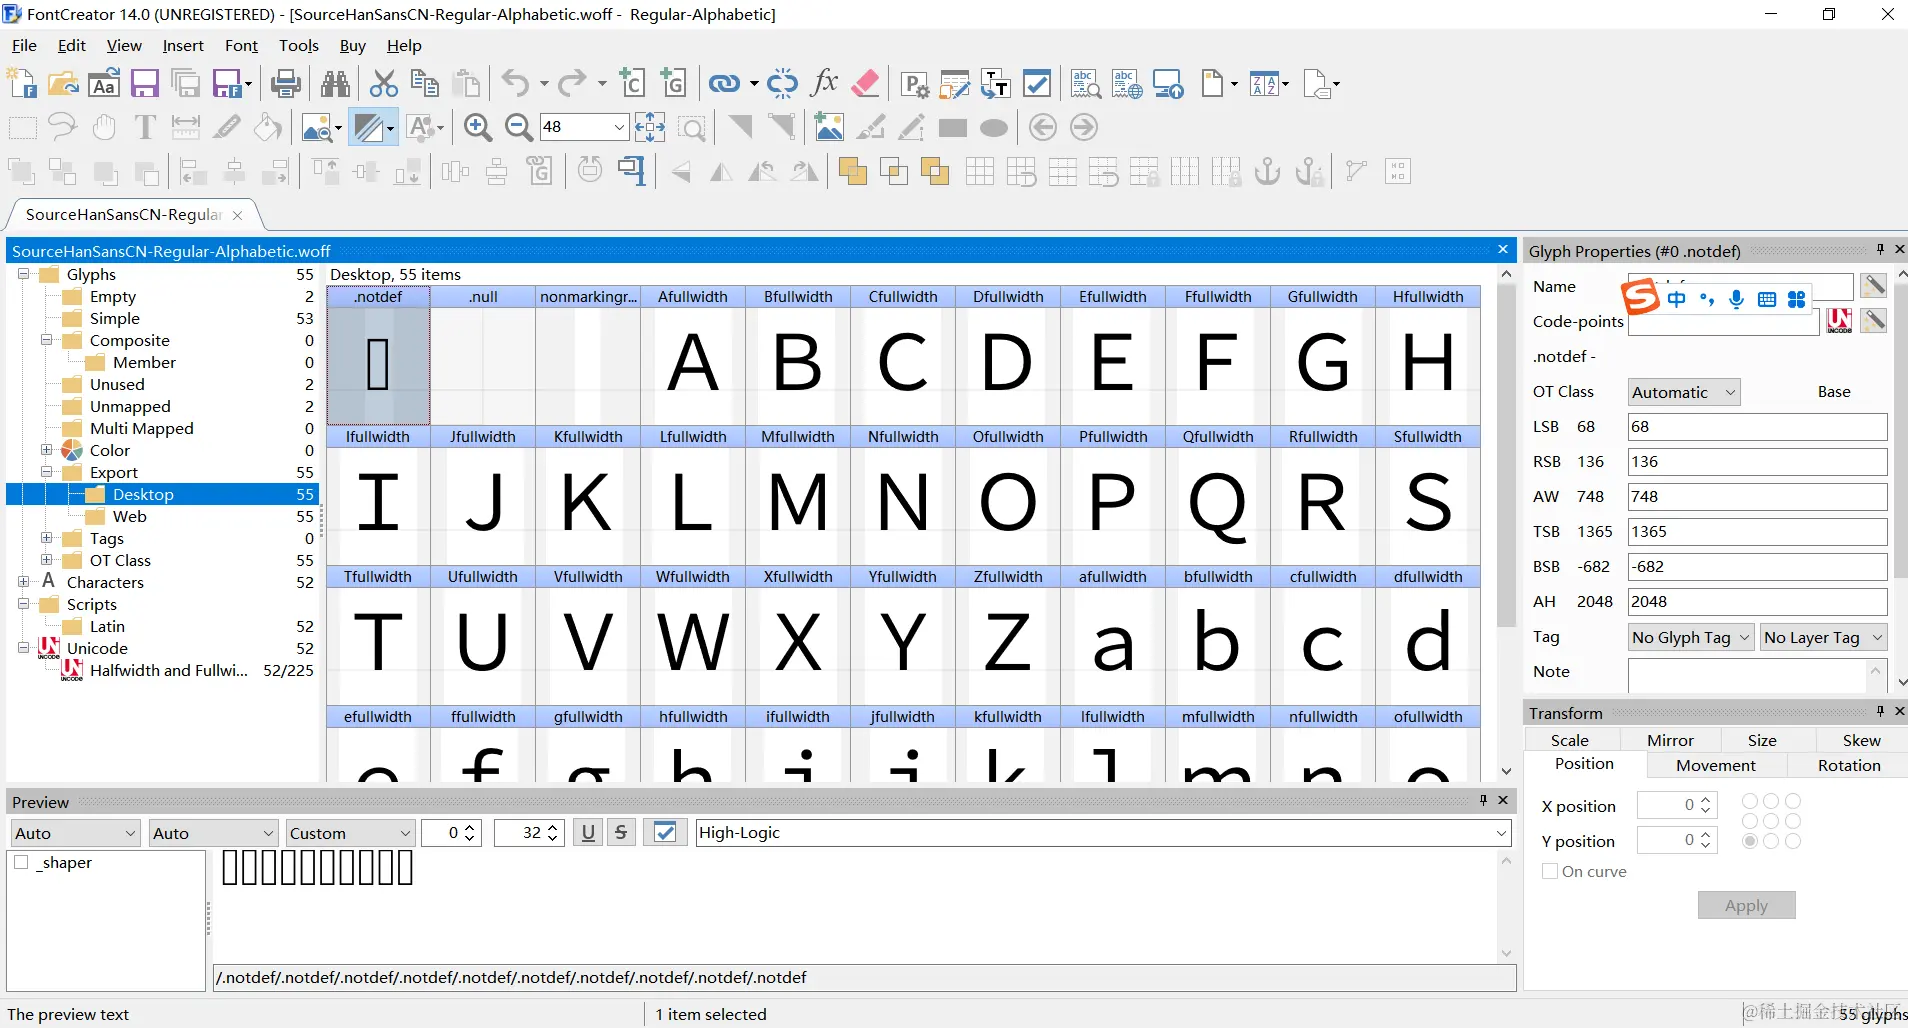Click the Open Font folder icon
The width and height of the screenshot is (1908, 1028).
[63, 83]
